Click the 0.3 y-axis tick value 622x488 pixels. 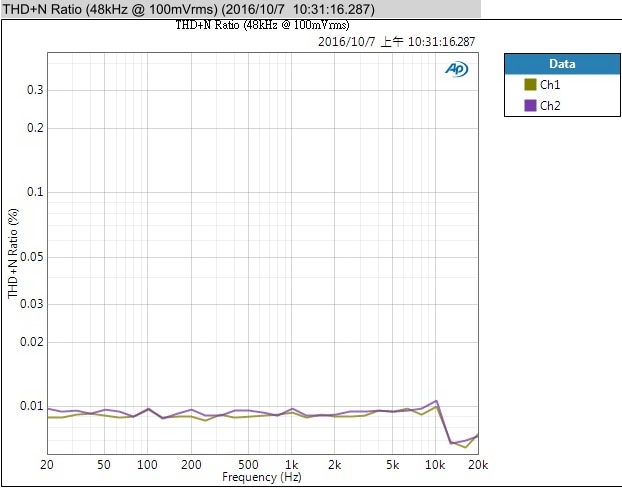click(35, 90)
